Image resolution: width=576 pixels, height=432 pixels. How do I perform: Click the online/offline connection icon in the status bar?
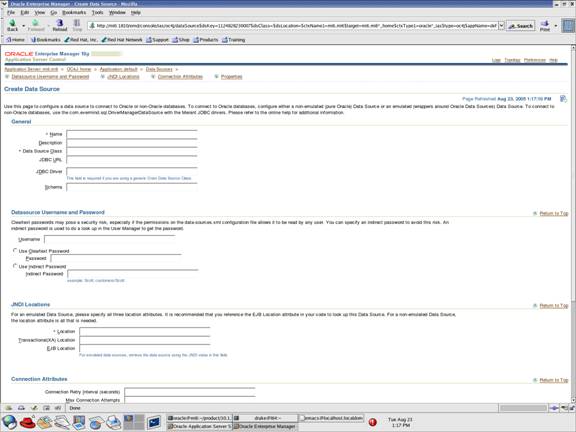(554, 408)
